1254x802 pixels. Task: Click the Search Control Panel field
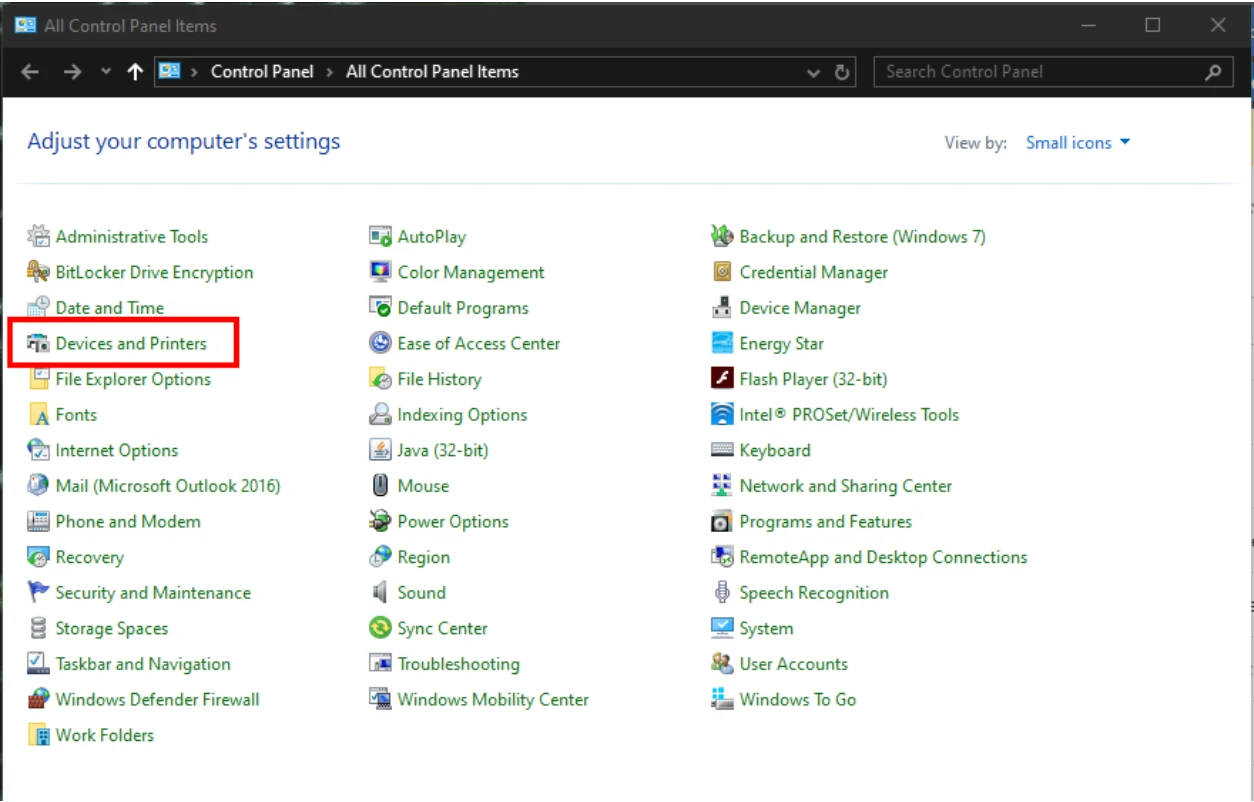tap(1052, 72)
